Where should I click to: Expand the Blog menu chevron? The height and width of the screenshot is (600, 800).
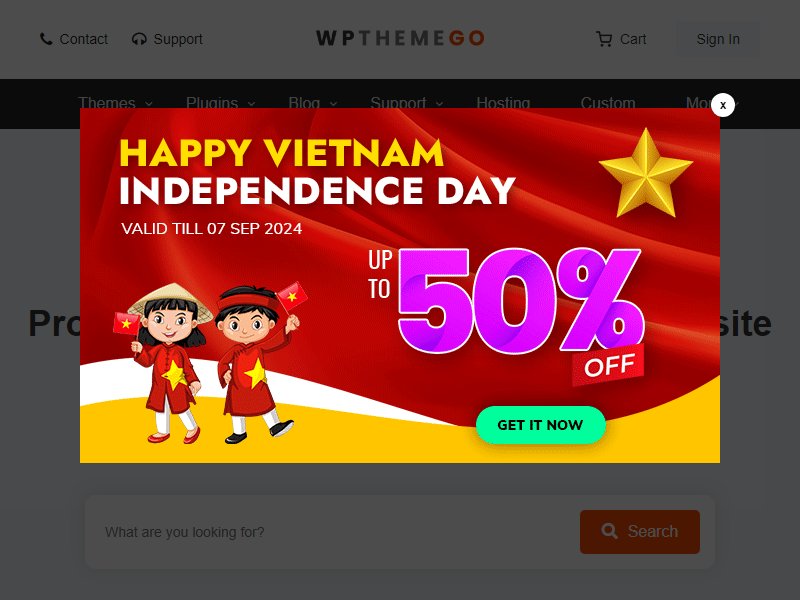333,104
